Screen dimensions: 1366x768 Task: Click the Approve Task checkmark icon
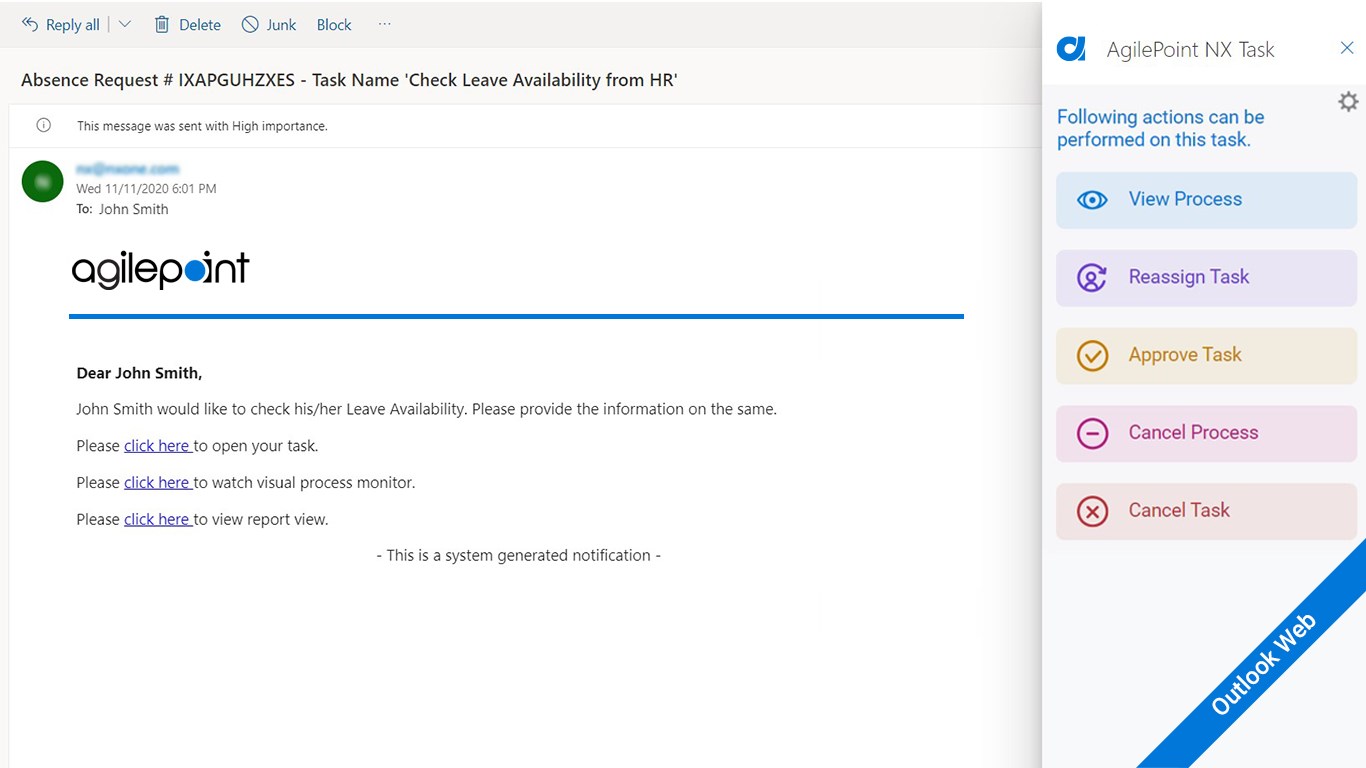coord(1092,356)
